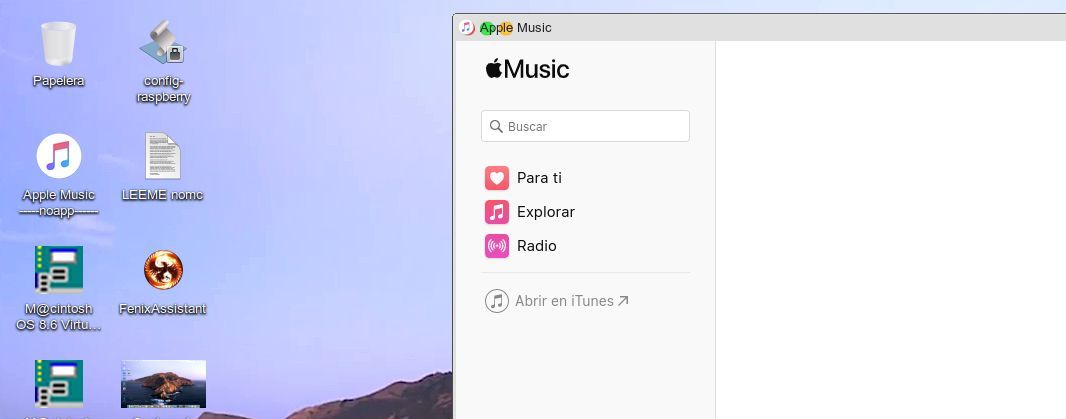Image resolution: width=1066 pixels, height=419 pixels.
Task: Select the FenixAssistant phoenix icon on the desktop
Action: point(163,269)
